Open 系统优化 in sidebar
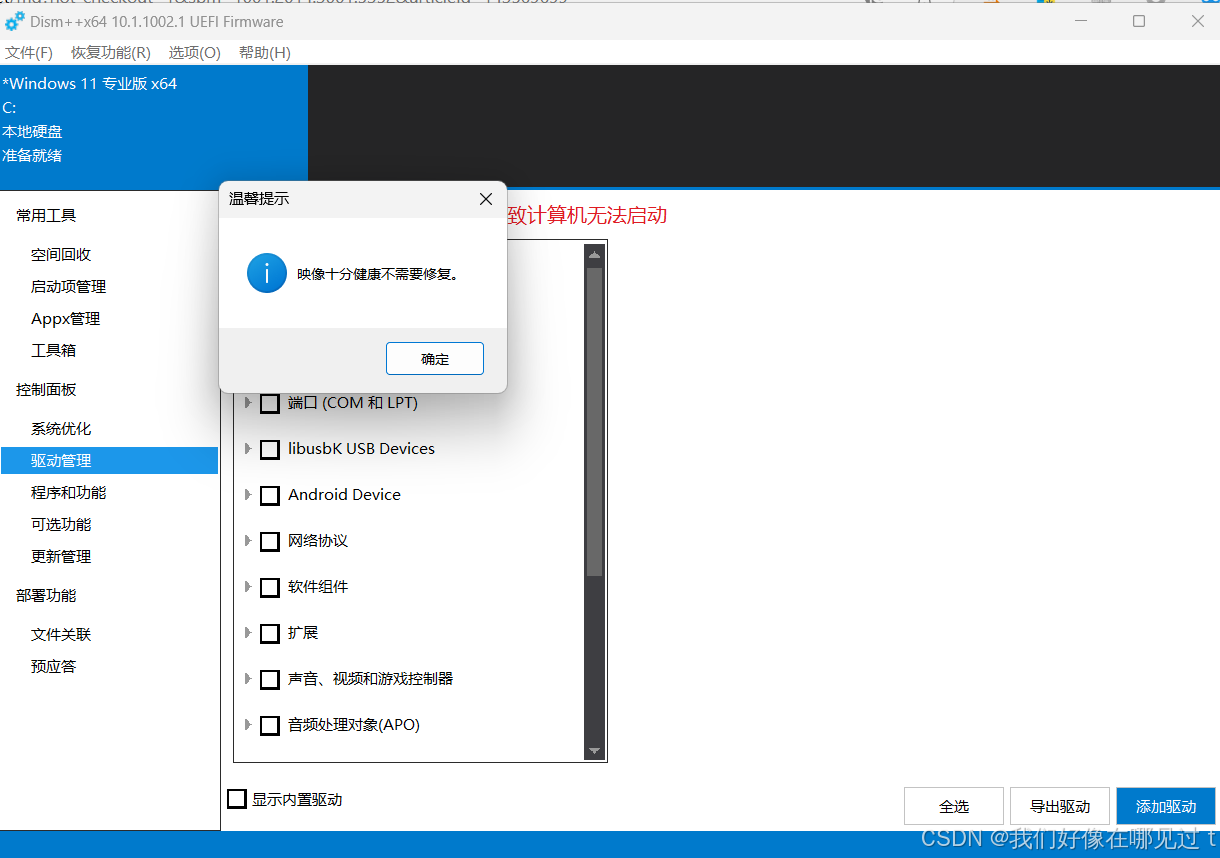This screenshot has height=858, width=1220. [x=61, y=429]
